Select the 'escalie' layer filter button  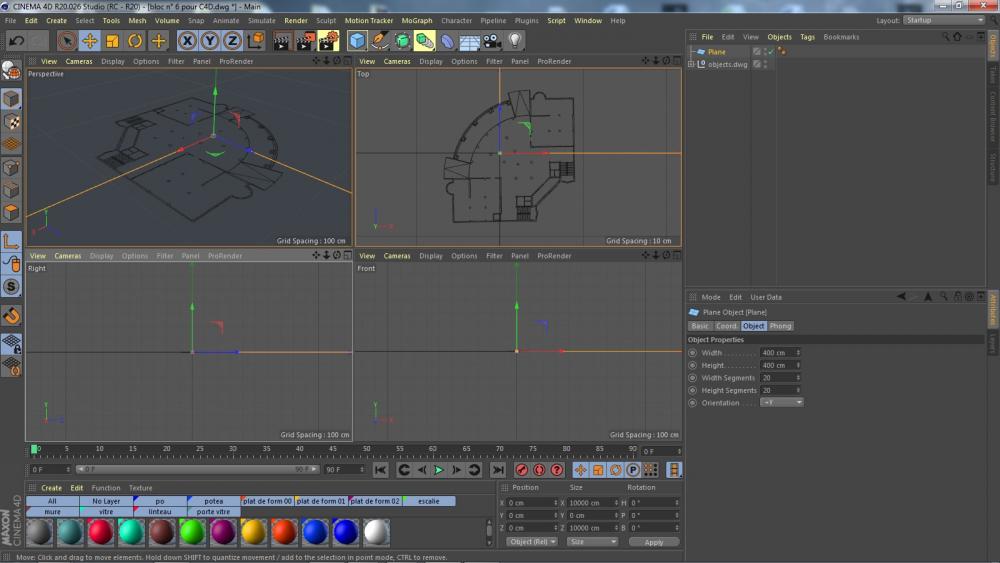[429, 501]
